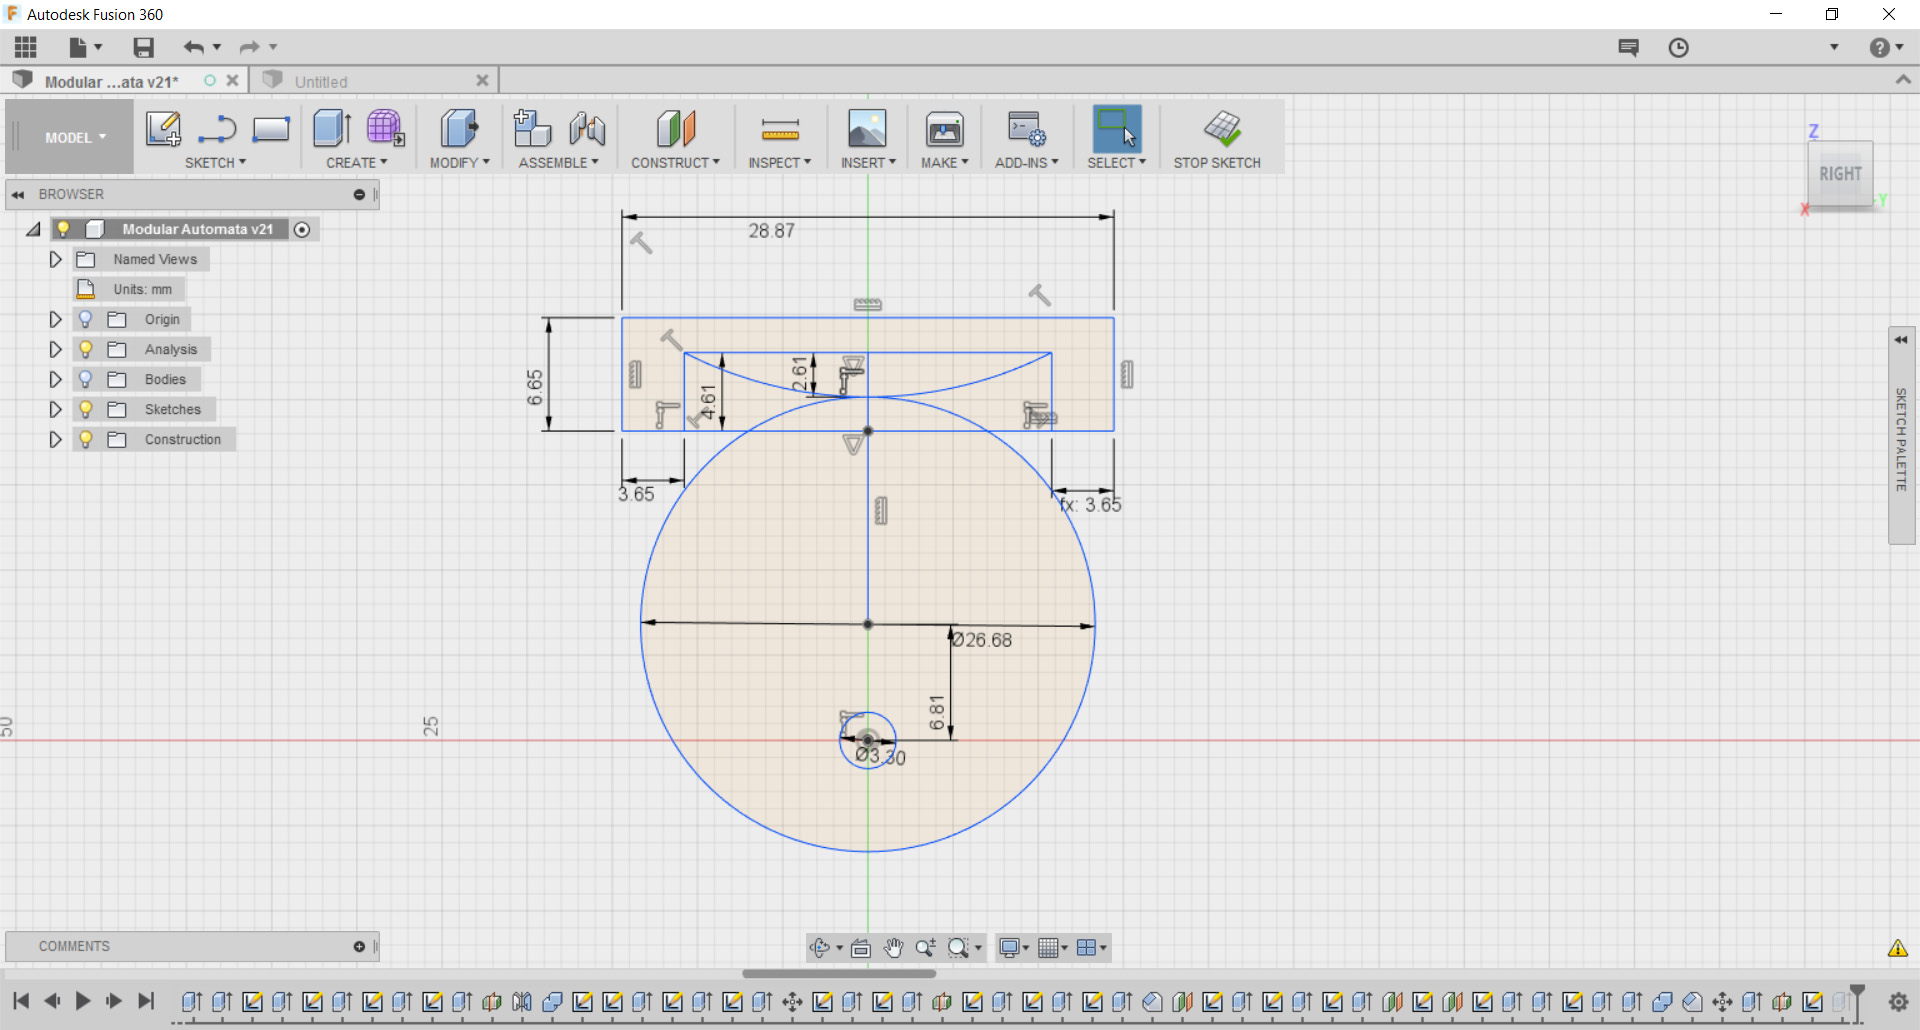Open the ASSEMBLE menu
The width and height of the screenshot is (1920, 1030).
558,162
